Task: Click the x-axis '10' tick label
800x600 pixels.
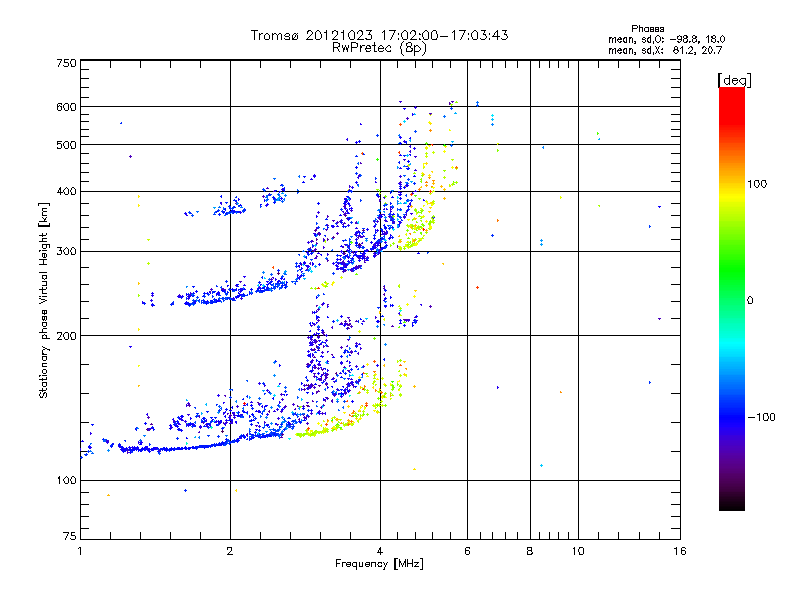Action: pos(578,551)
